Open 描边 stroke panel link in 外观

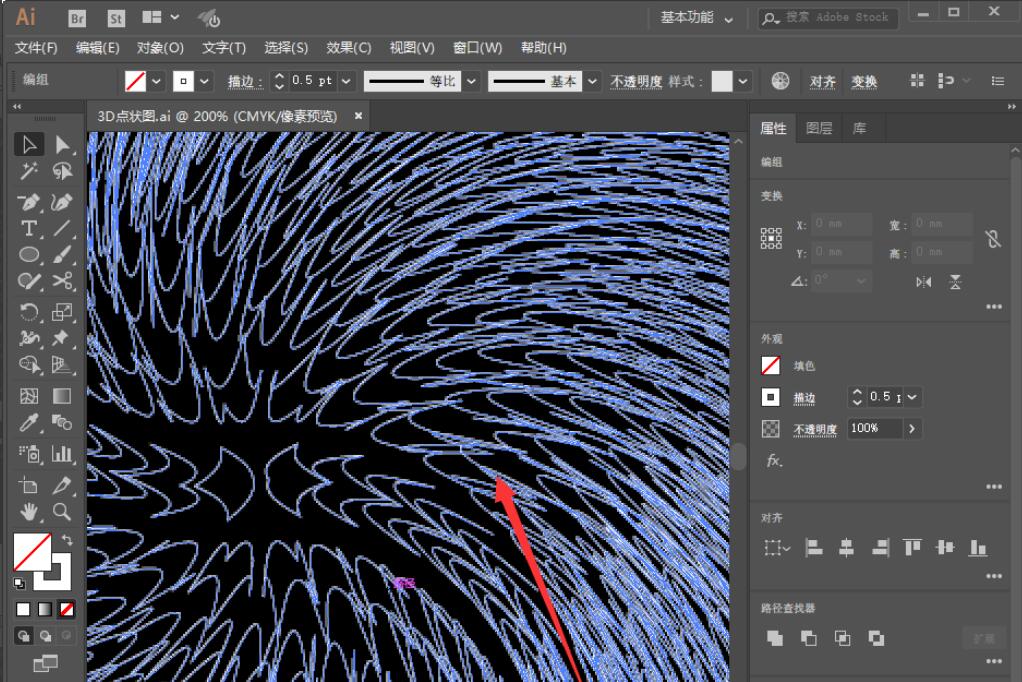pyautogui.click(x=804, y=398)
